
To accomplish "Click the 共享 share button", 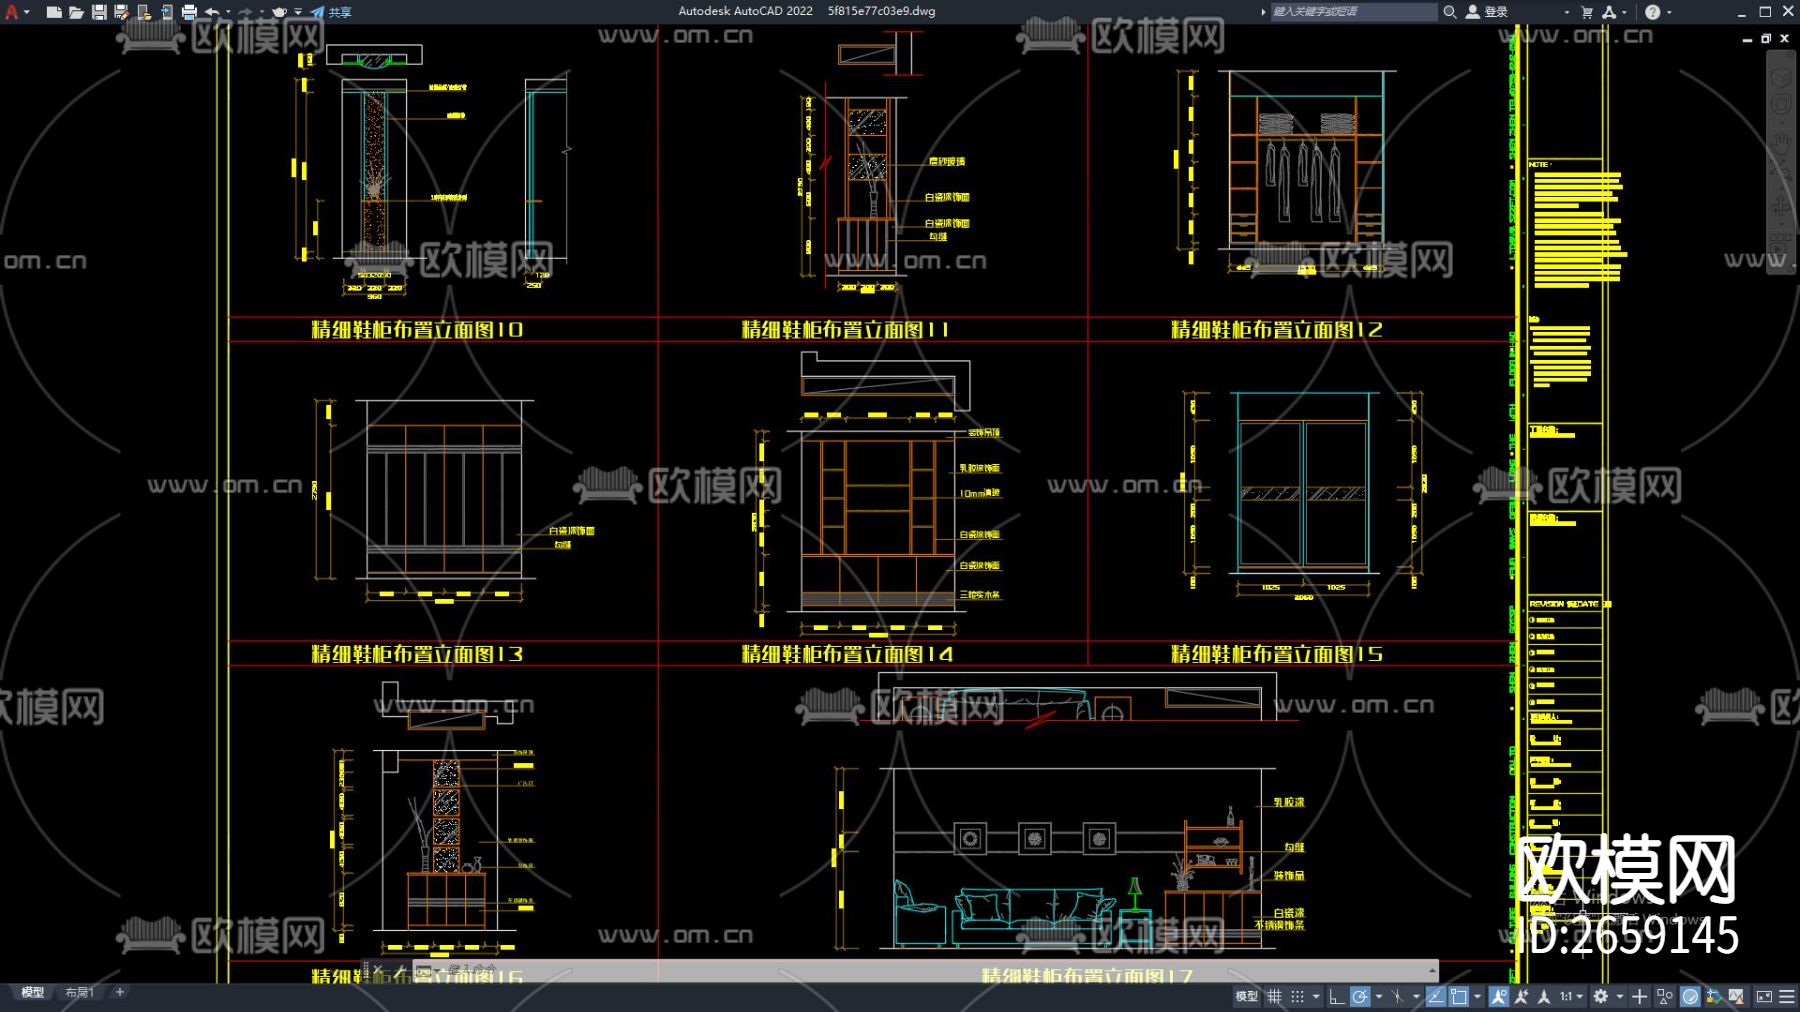I will point(332,12).
